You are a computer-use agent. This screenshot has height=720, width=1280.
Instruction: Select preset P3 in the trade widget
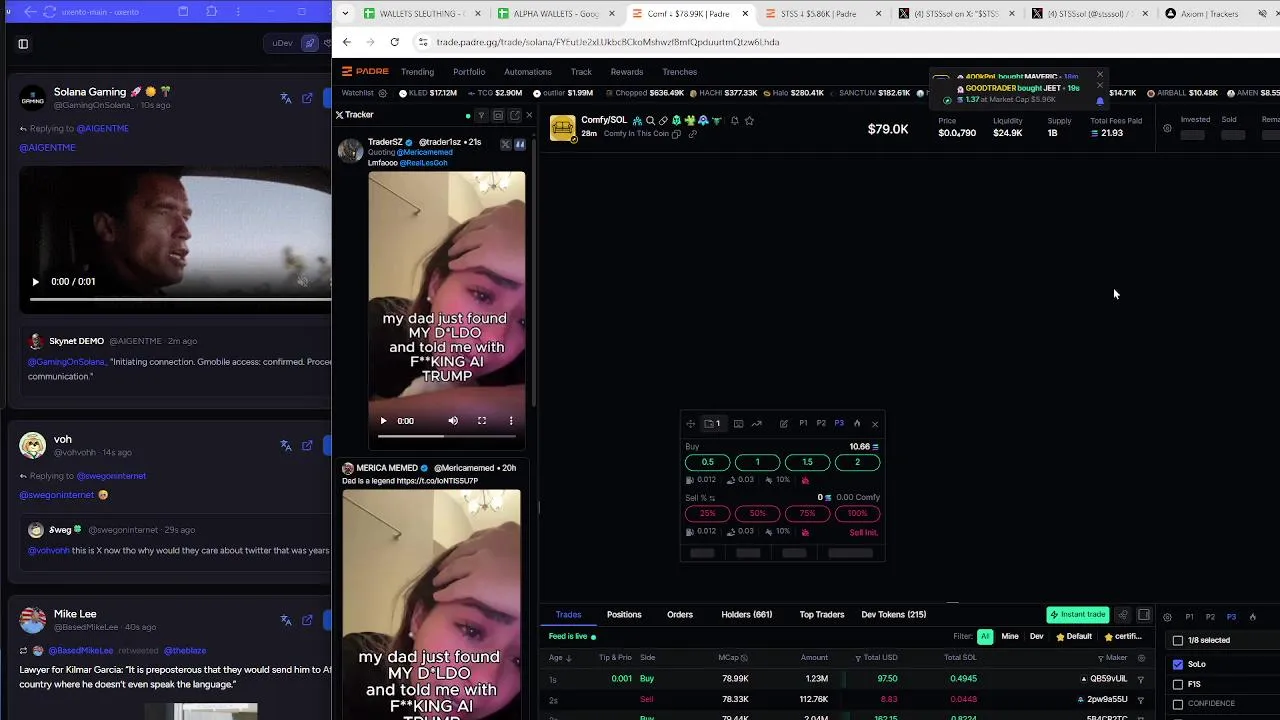(839, 423)
